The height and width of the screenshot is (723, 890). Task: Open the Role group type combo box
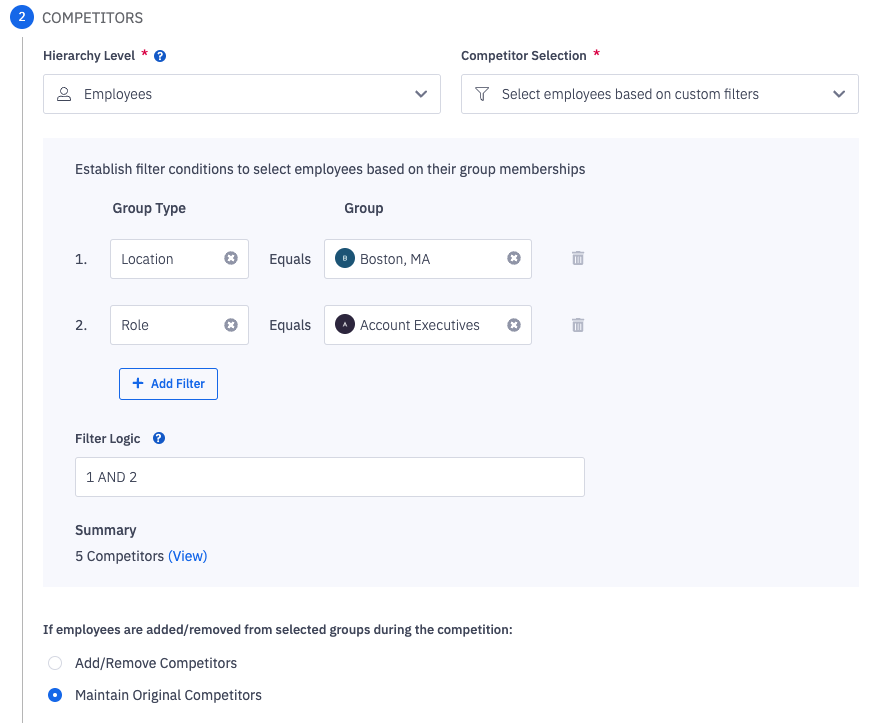[165, 325]
